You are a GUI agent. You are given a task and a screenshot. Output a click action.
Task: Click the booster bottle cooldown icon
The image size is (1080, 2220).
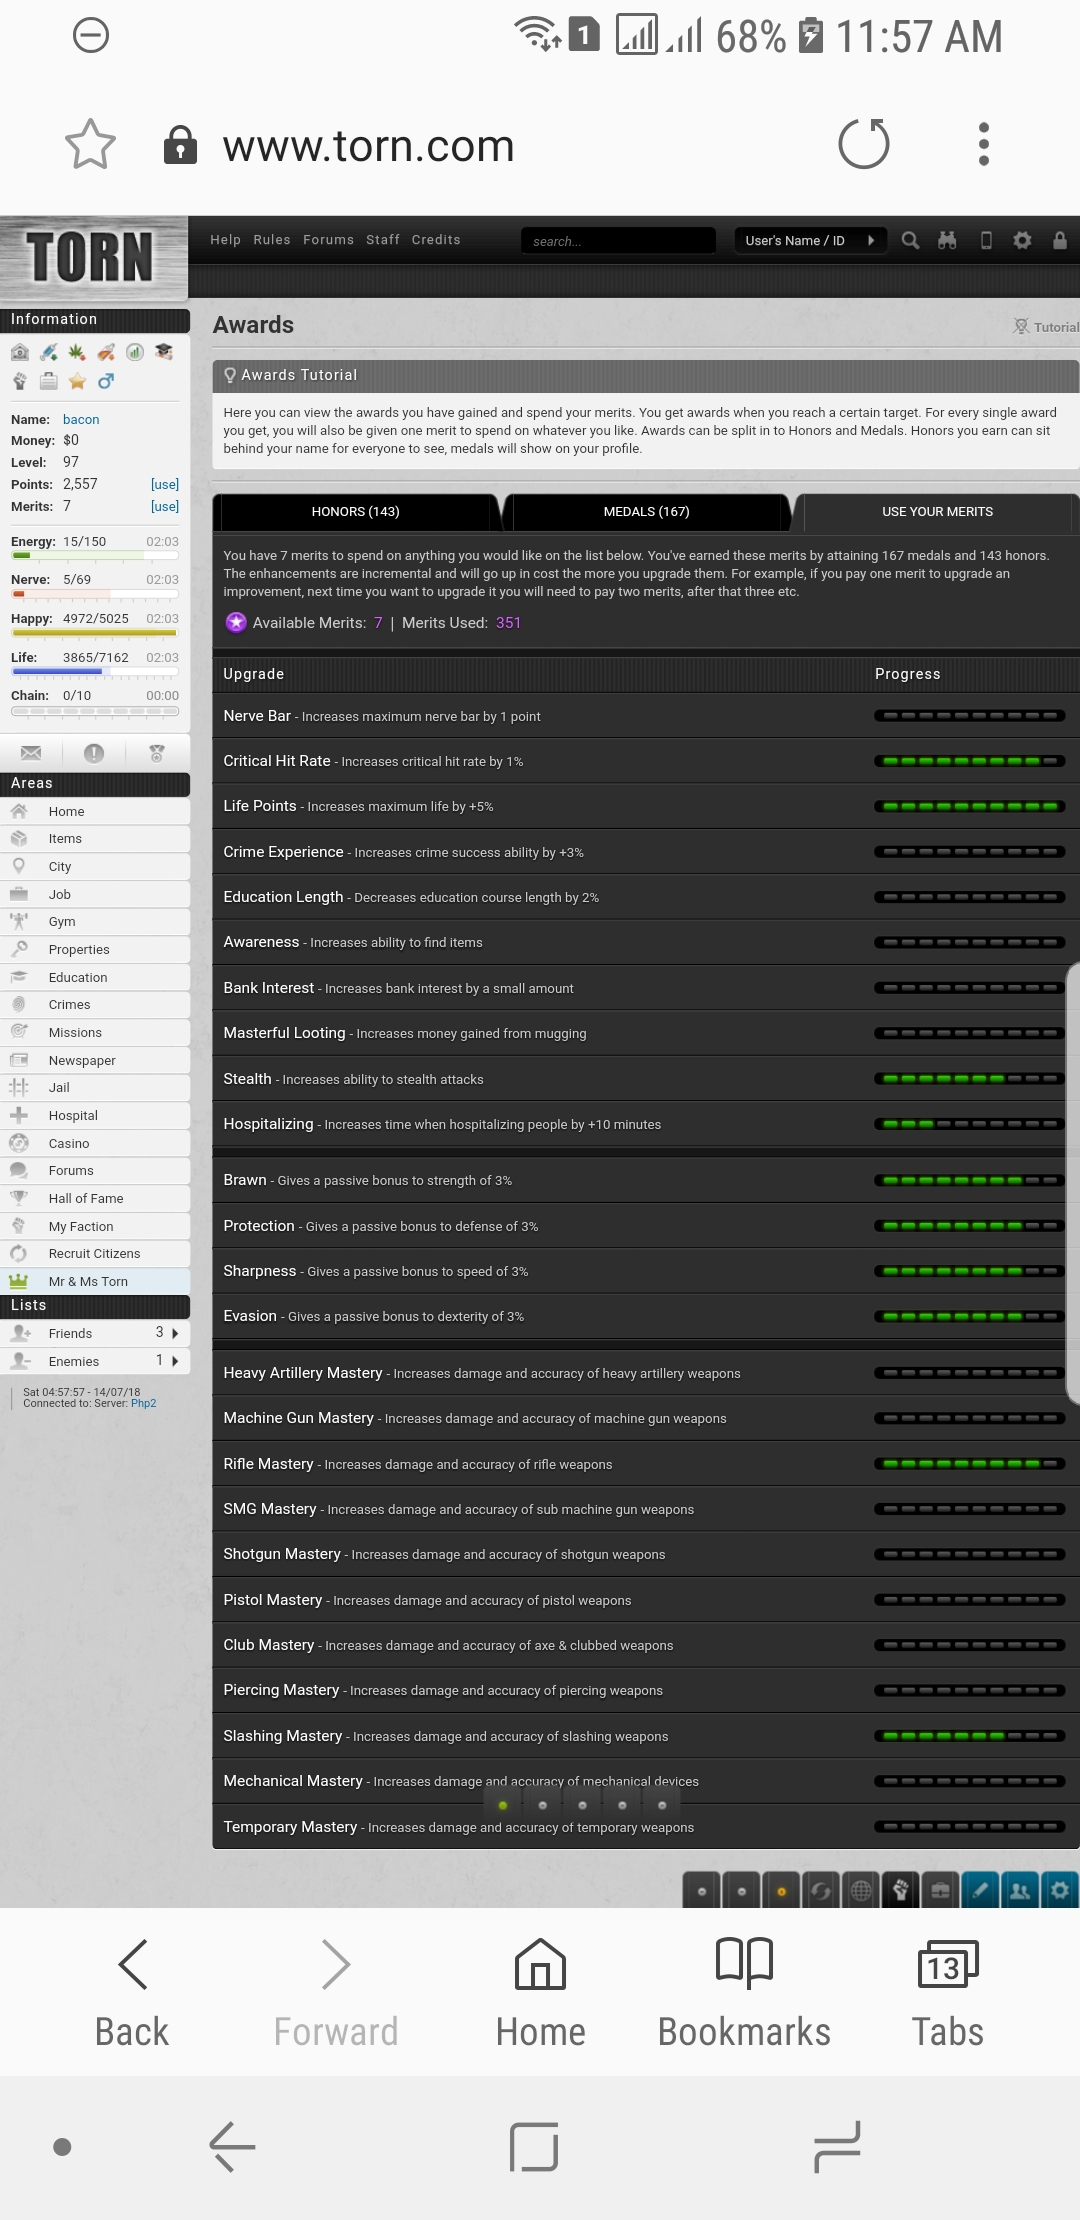[106, 352]
